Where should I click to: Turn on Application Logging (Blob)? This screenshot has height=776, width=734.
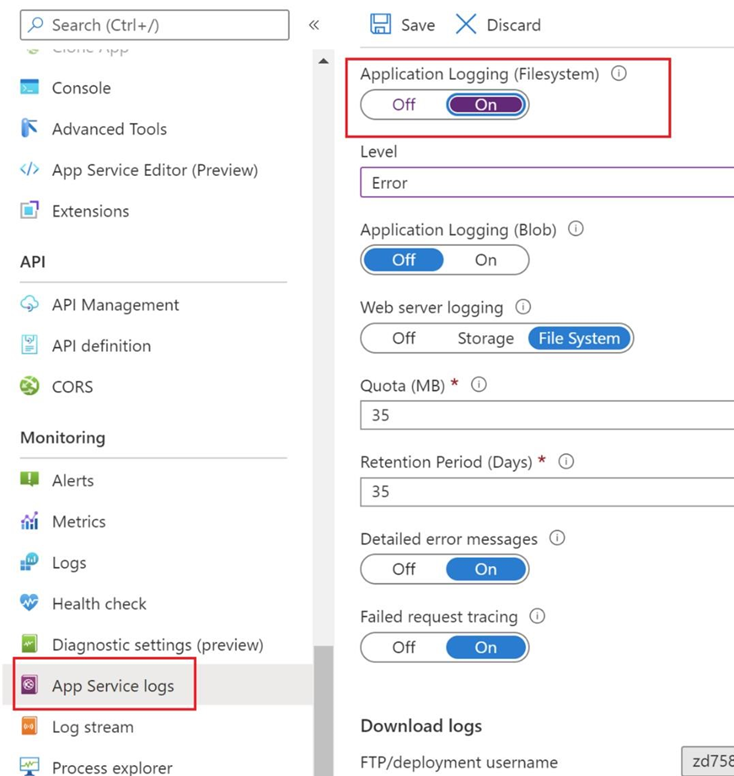[486, 260]
